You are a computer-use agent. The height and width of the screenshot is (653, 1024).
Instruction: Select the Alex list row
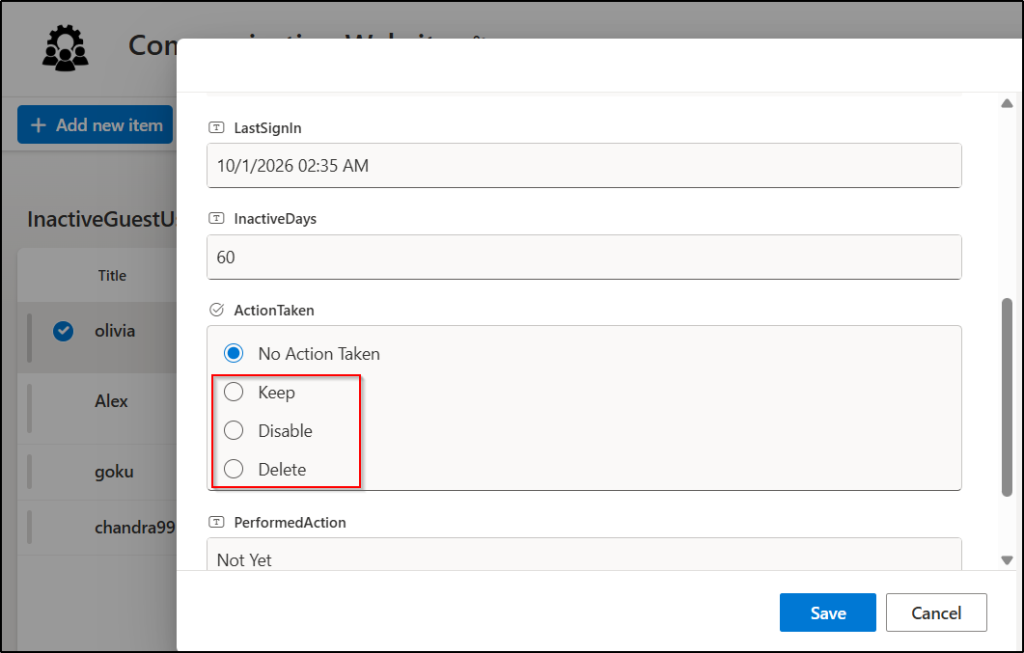click(110, 401)
